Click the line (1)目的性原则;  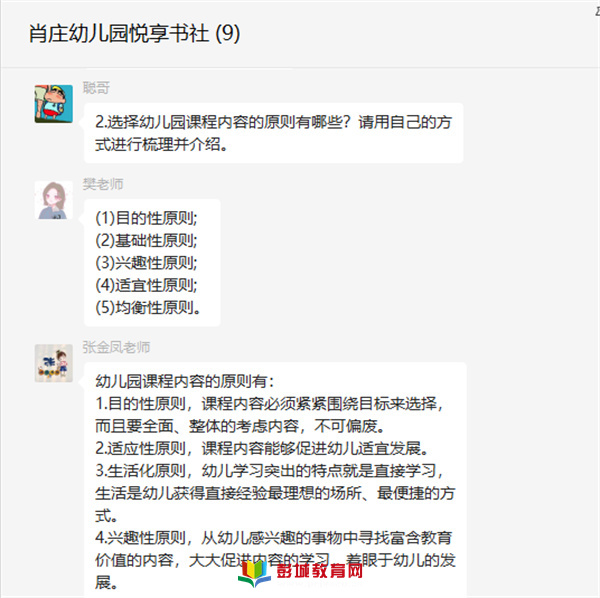[x=146, y=218]
